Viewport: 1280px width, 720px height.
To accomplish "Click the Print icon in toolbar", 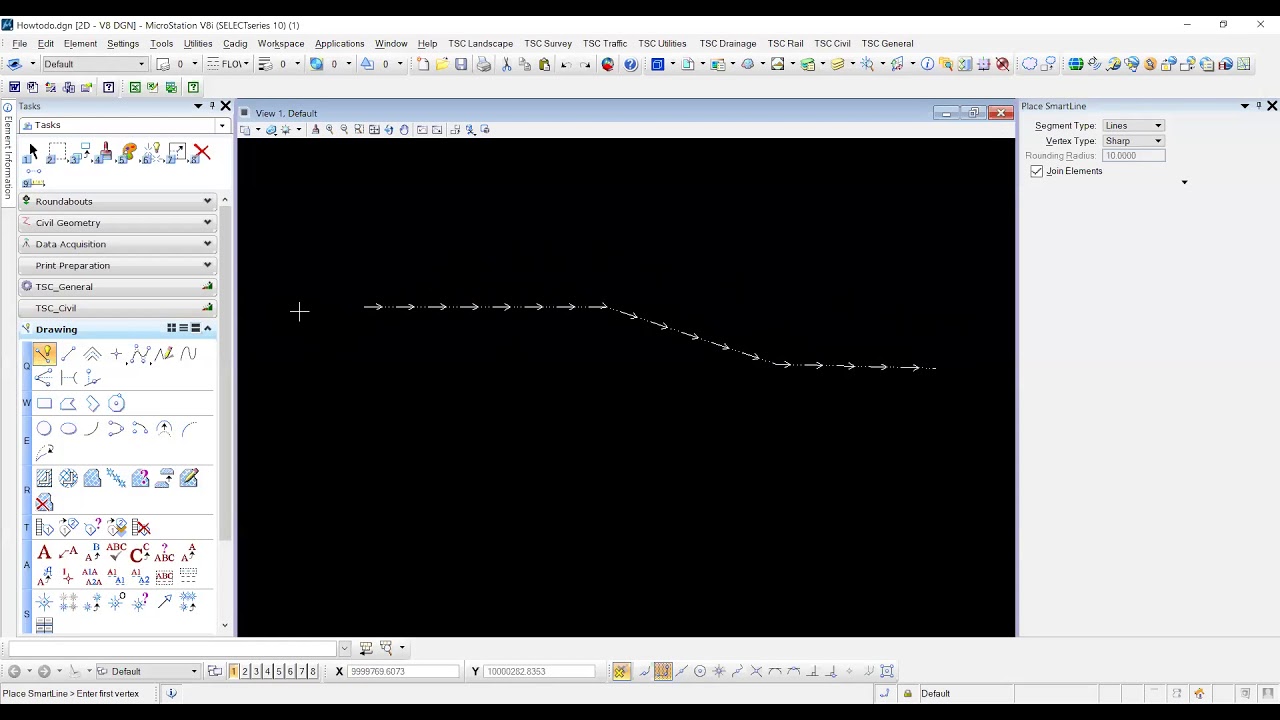I will point(484,64).
